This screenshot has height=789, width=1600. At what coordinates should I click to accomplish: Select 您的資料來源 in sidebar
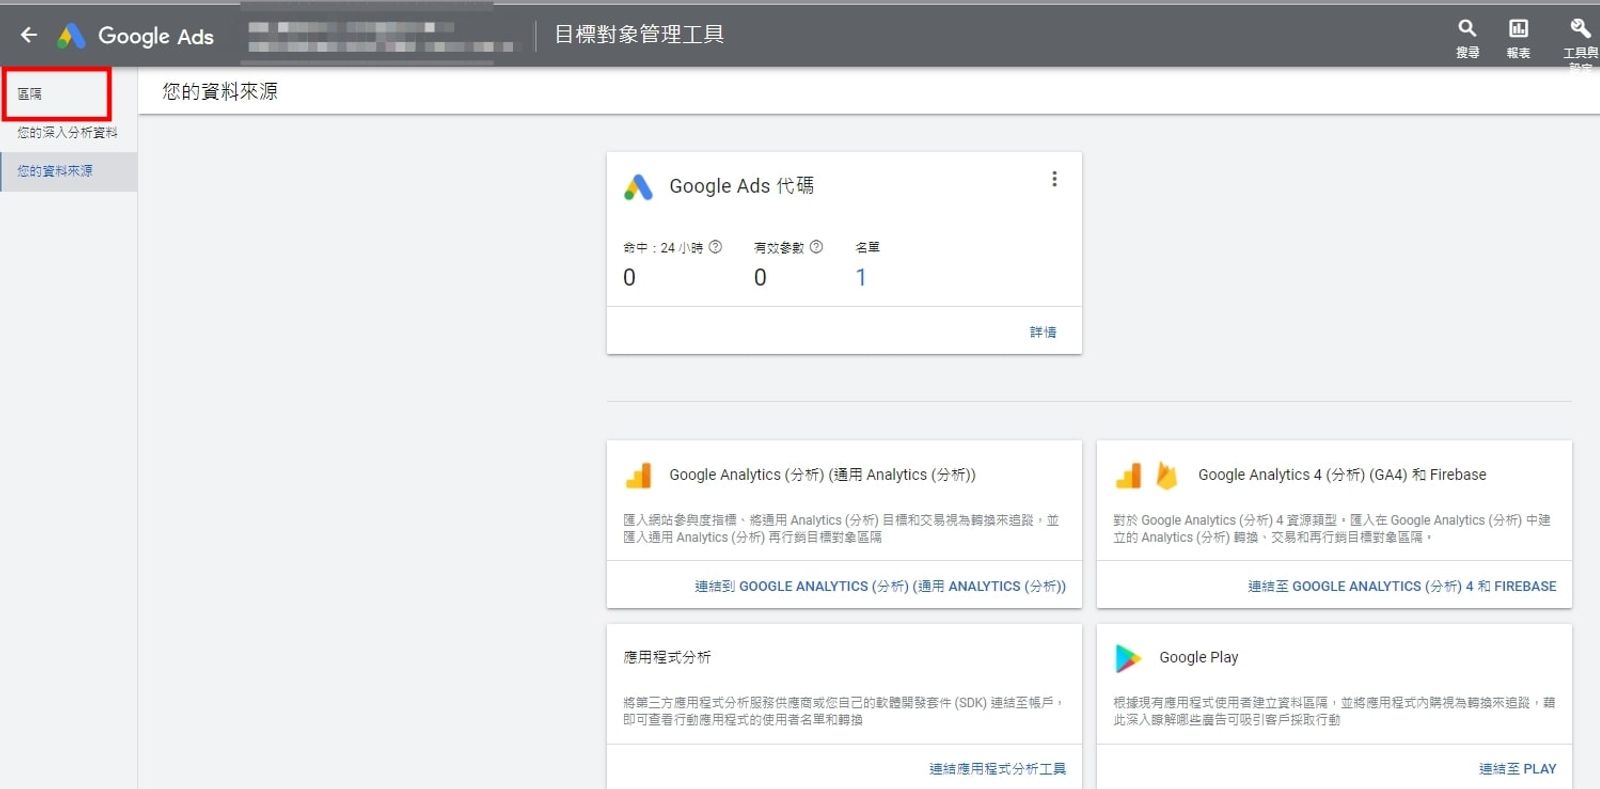(x=68, y=171)
